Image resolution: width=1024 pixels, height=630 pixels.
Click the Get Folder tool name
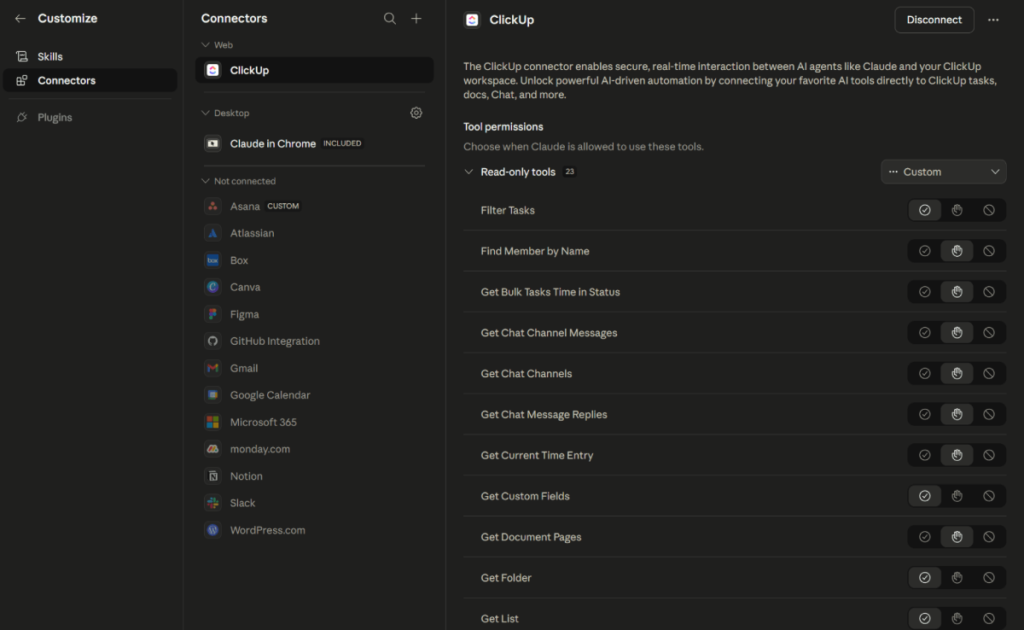(506, 578)
